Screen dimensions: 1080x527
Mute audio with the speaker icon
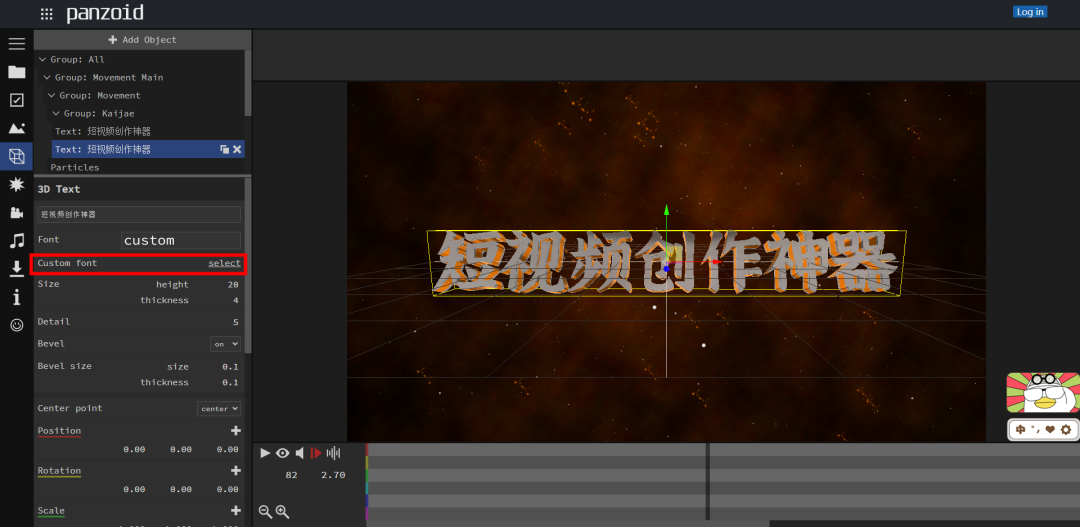coord(299,453)
